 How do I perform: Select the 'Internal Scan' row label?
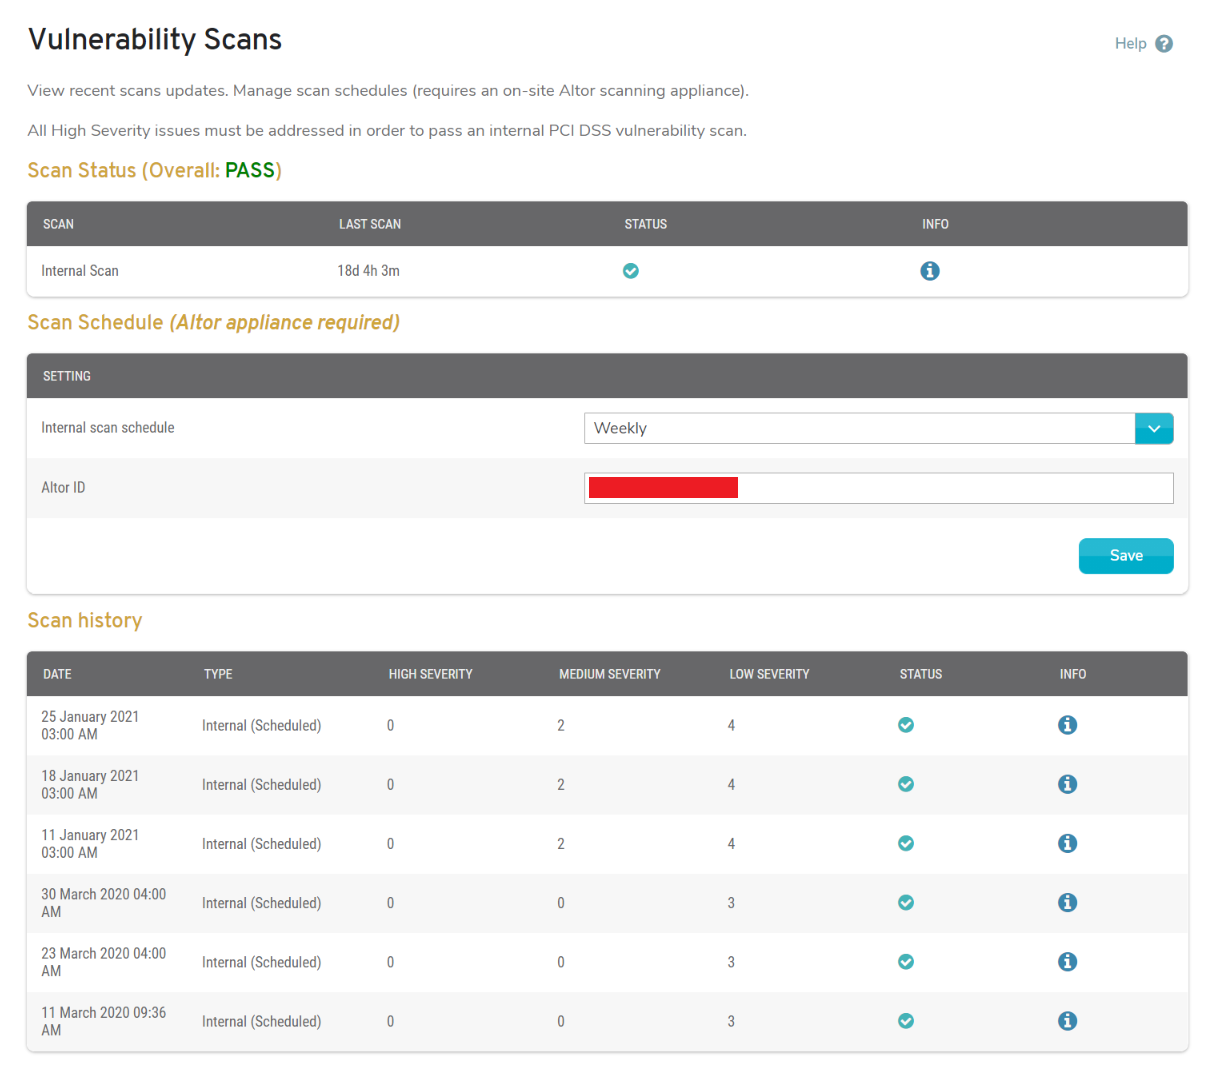(80, 271)
